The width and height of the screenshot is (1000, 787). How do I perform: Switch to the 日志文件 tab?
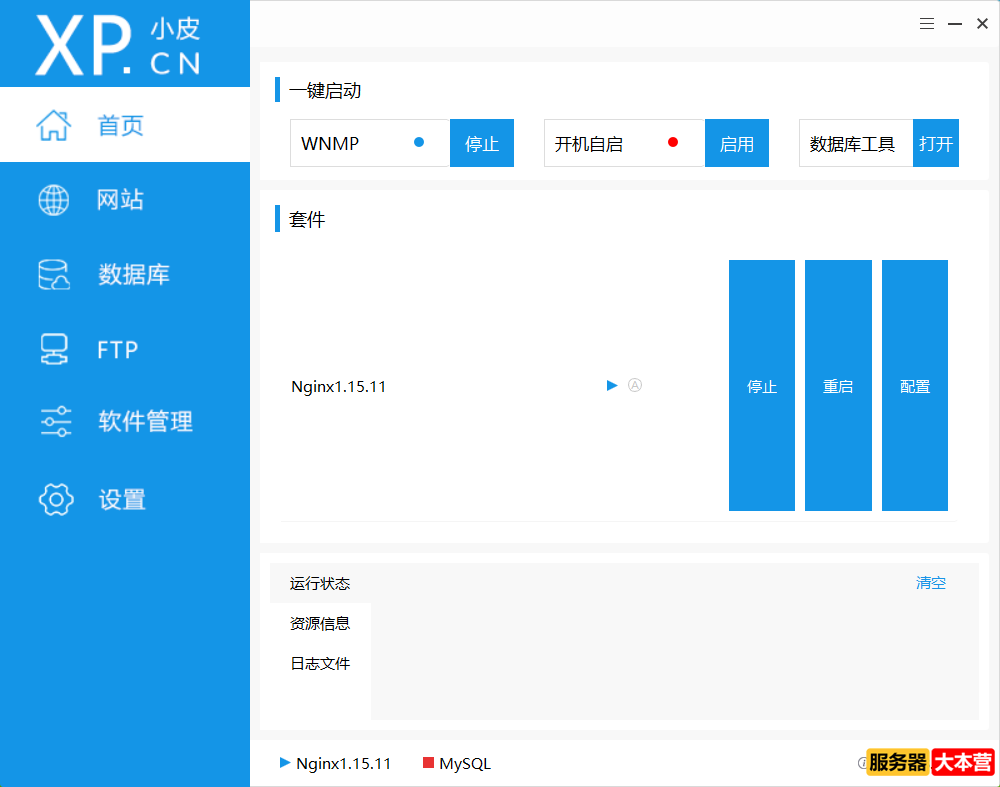coord(319,662)
